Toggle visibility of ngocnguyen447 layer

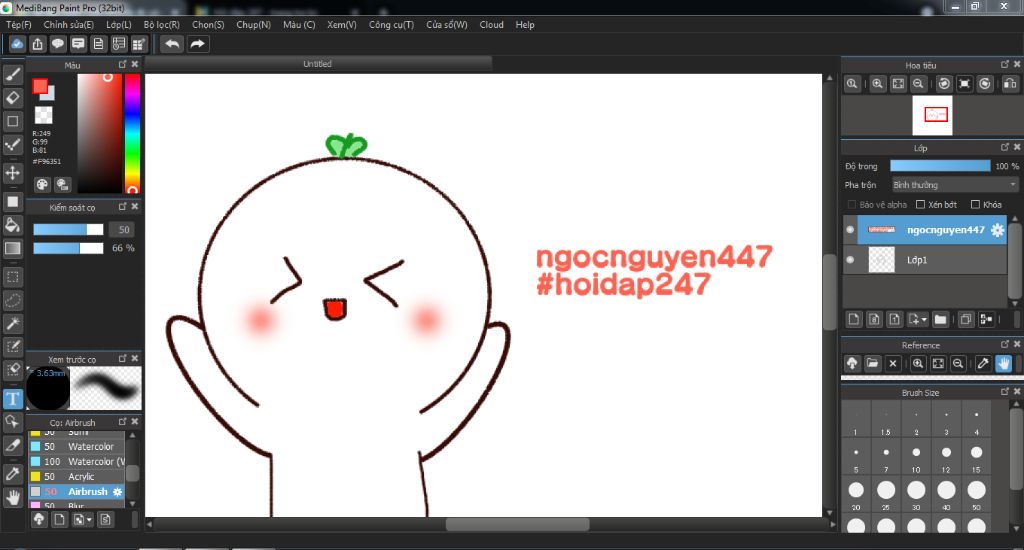850,230
